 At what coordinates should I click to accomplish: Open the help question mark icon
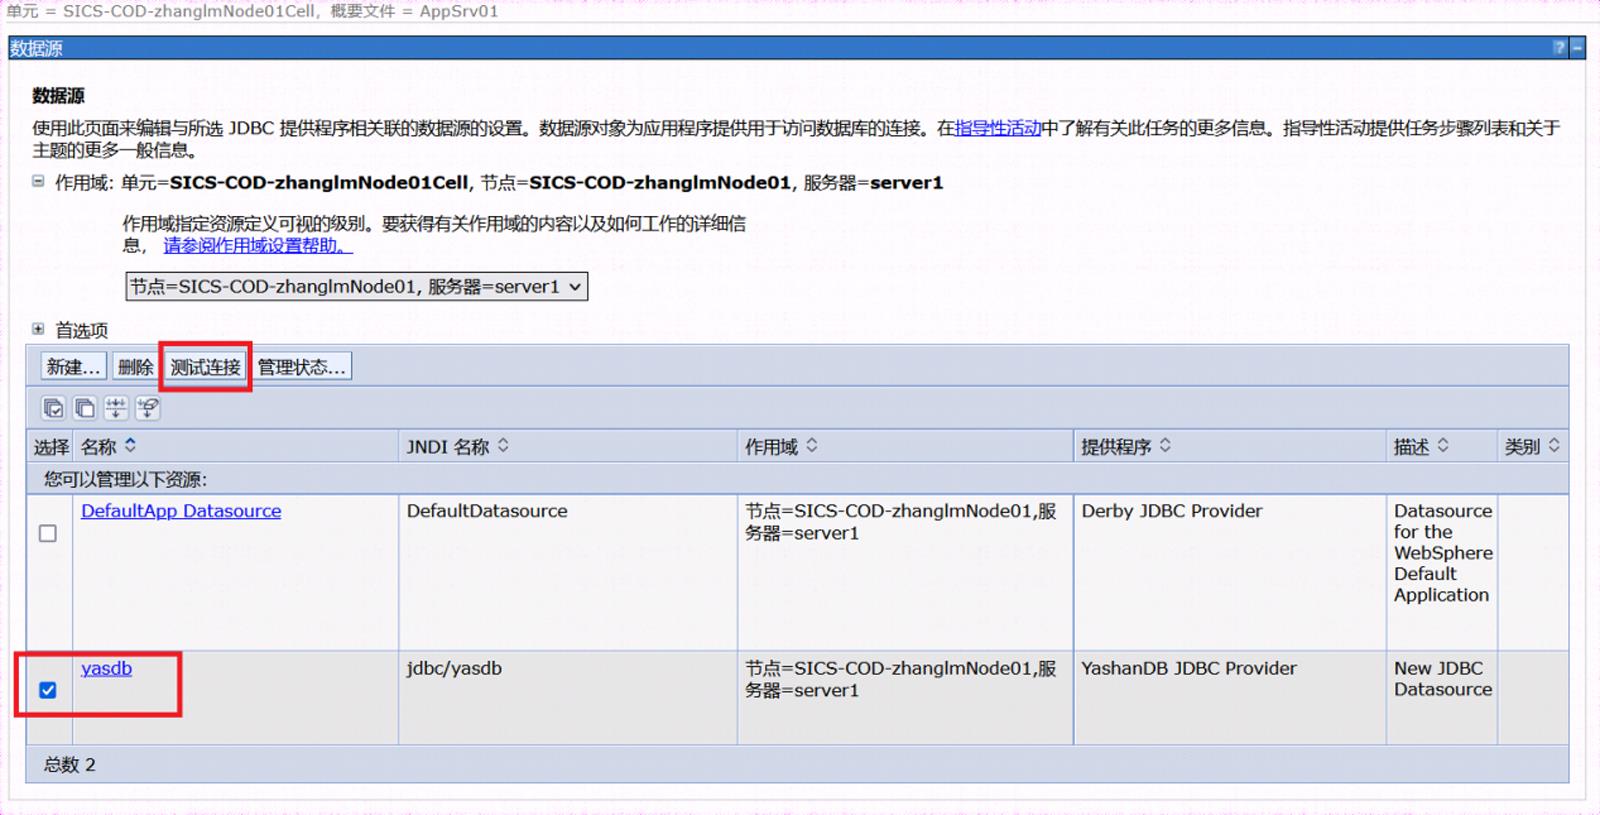pyautogui.click(x=1559, y=48)
